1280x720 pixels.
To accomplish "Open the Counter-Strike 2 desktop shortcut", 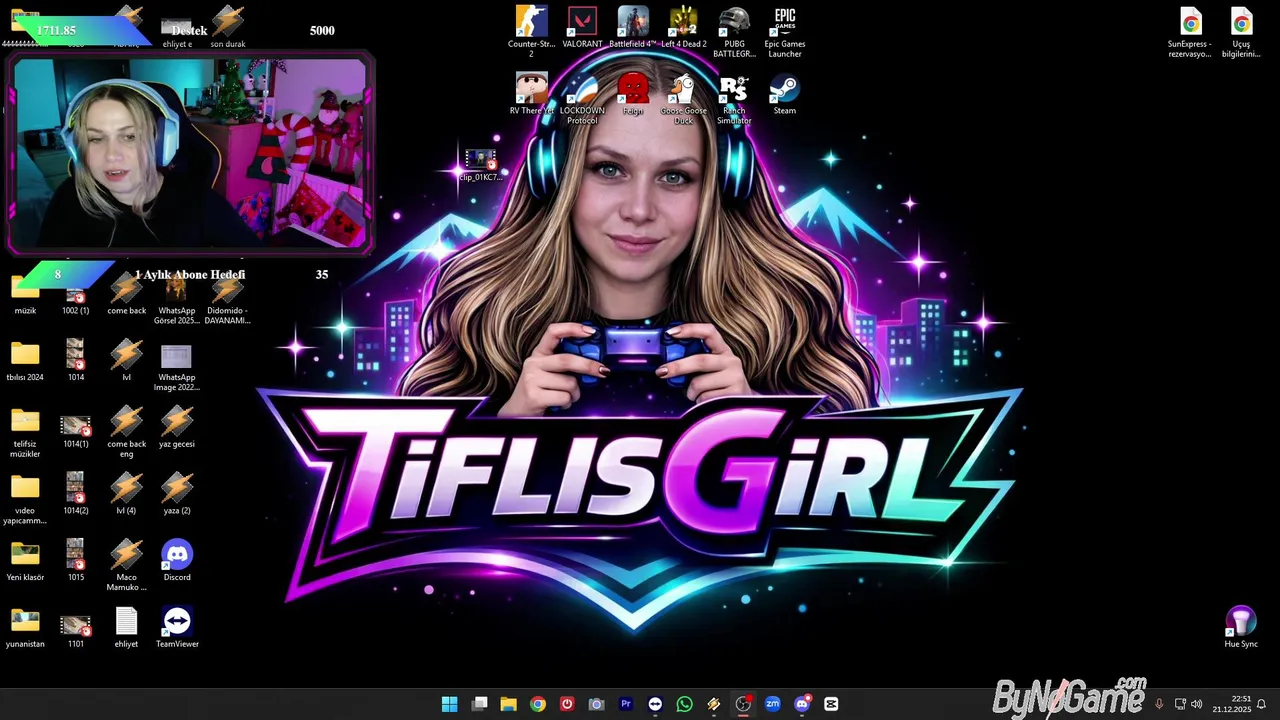I will coord(531,31).
